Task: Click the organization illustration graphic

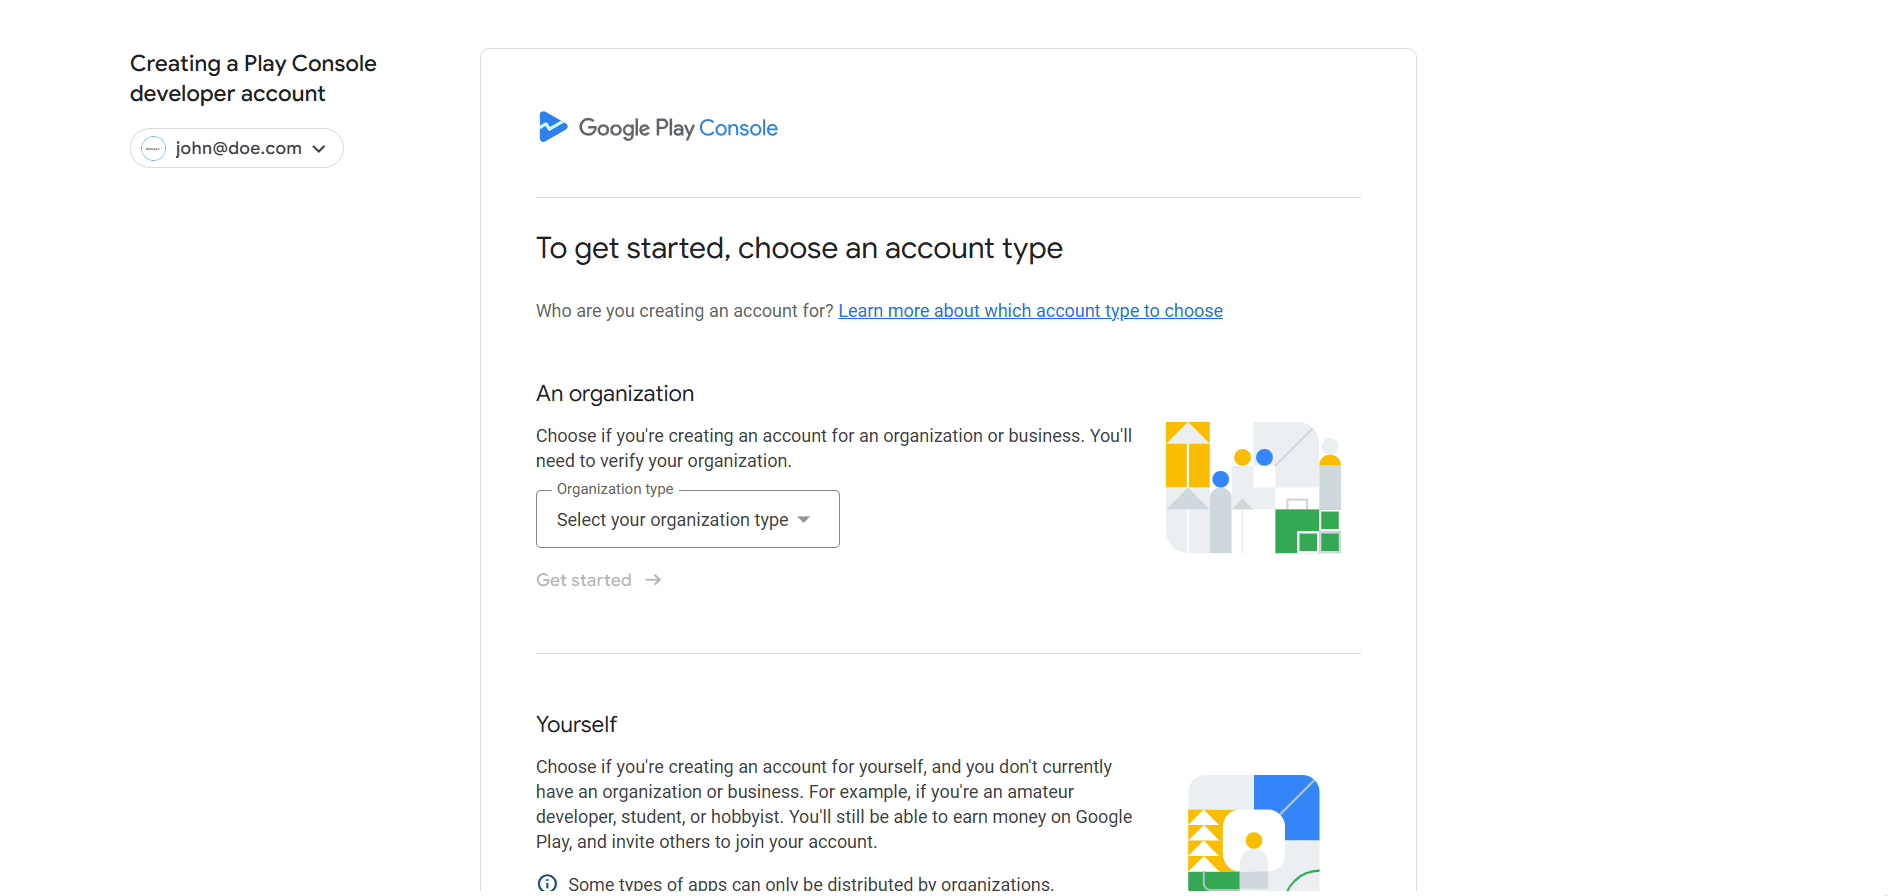Action: click(x=1253, y=487)
